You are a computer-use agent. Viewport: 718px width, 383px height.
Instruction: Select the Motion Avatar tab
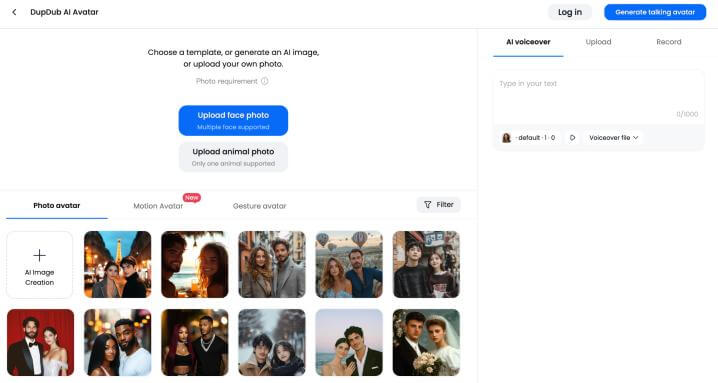pyautogui.click(x=158, y=206)
